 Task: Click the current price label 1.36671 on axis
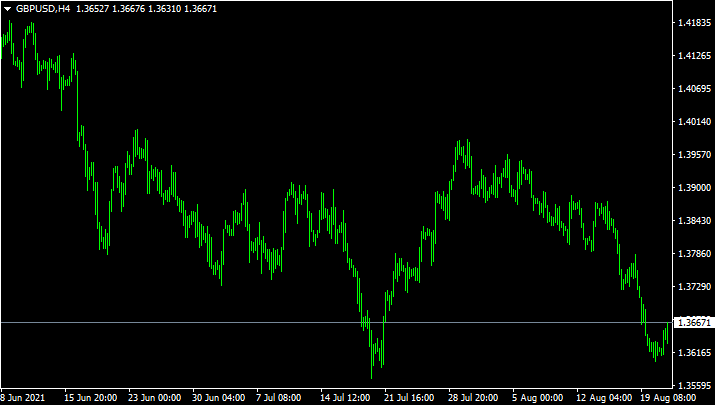click(694, 322)
